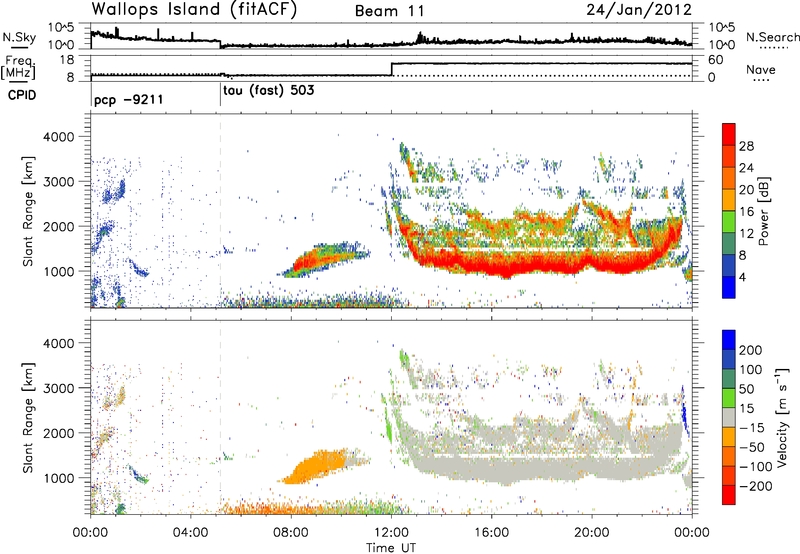Click the "4" tick on Power colorbar
The image size is (800, 554).
tap(742, 278)
